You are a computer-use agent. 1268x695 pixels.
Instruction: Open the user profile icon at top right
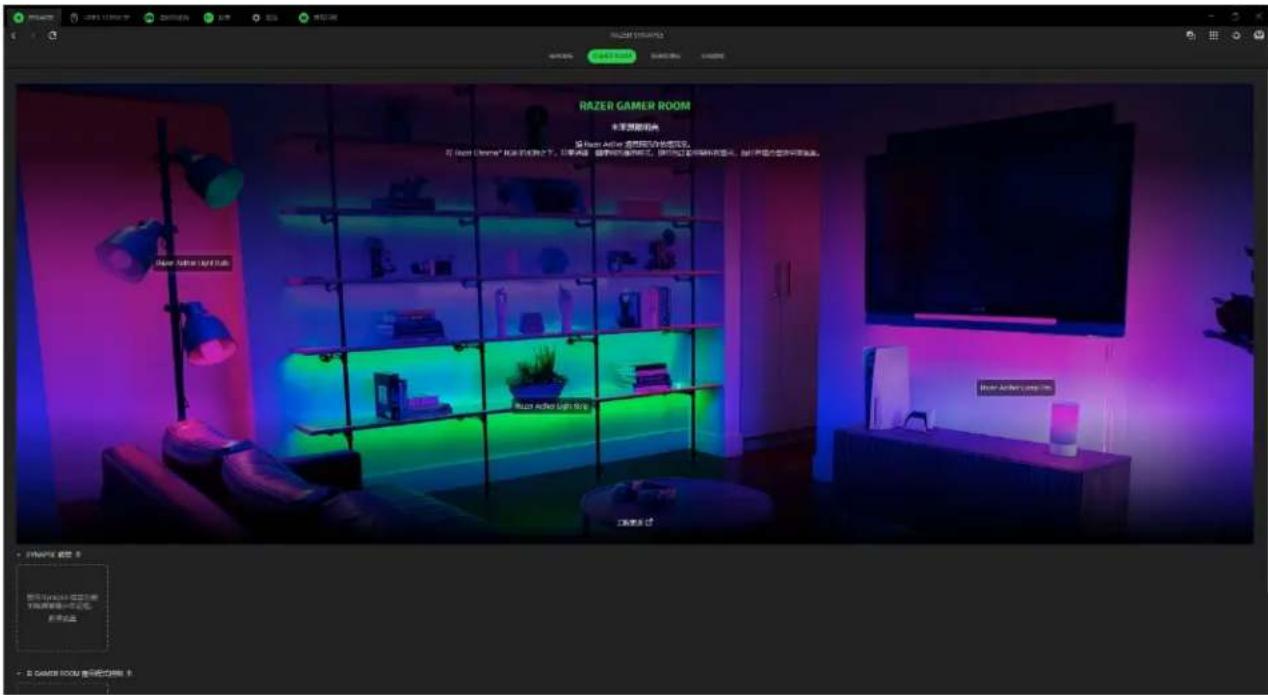(1257, 35)
